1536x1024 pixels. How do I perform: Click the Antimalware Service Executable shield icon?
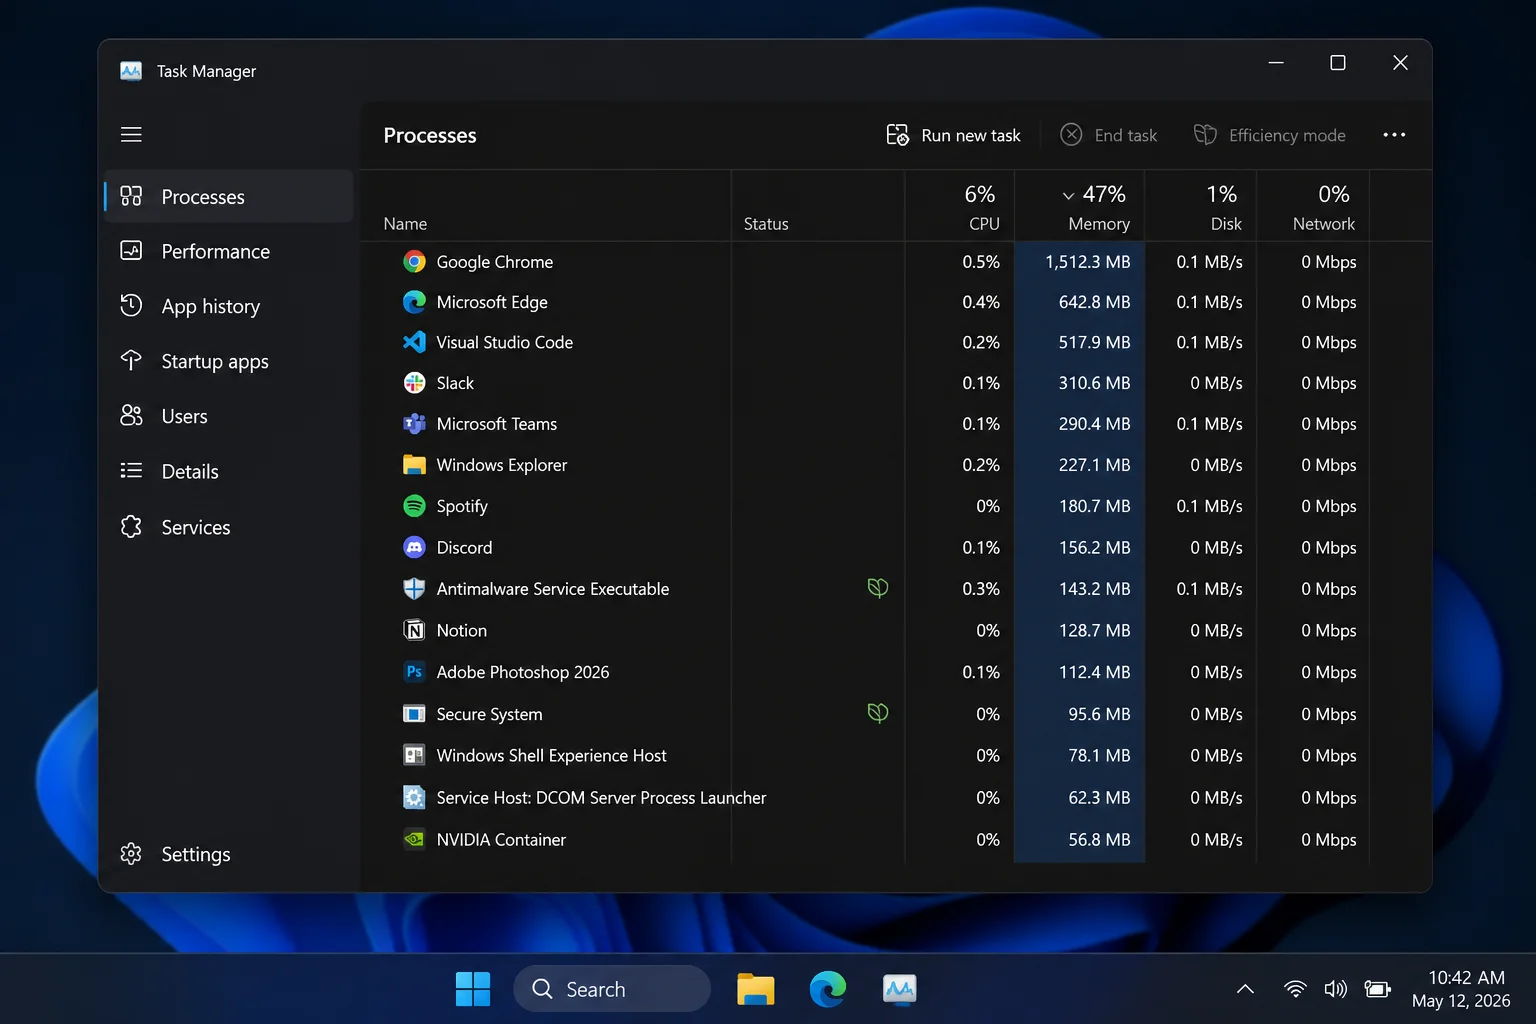click(x=414, y=589)
